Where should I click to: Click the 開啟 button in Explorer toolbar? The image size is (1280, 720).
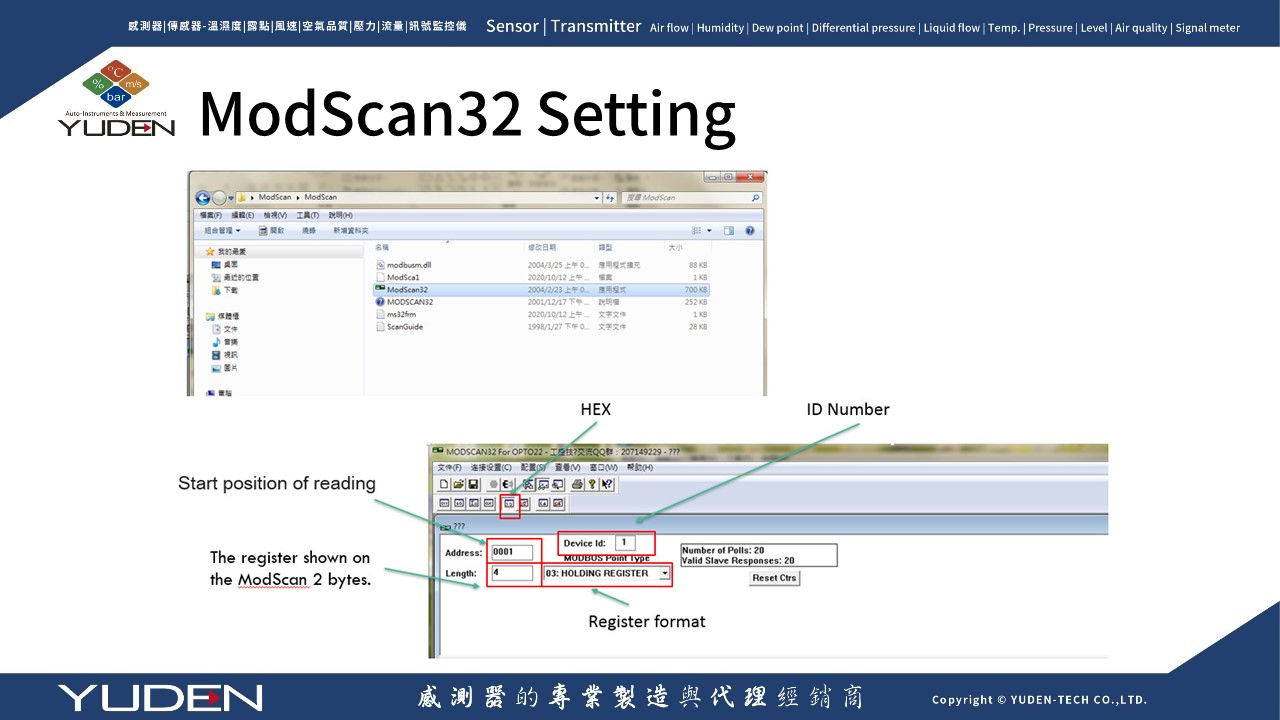[272, 230]
